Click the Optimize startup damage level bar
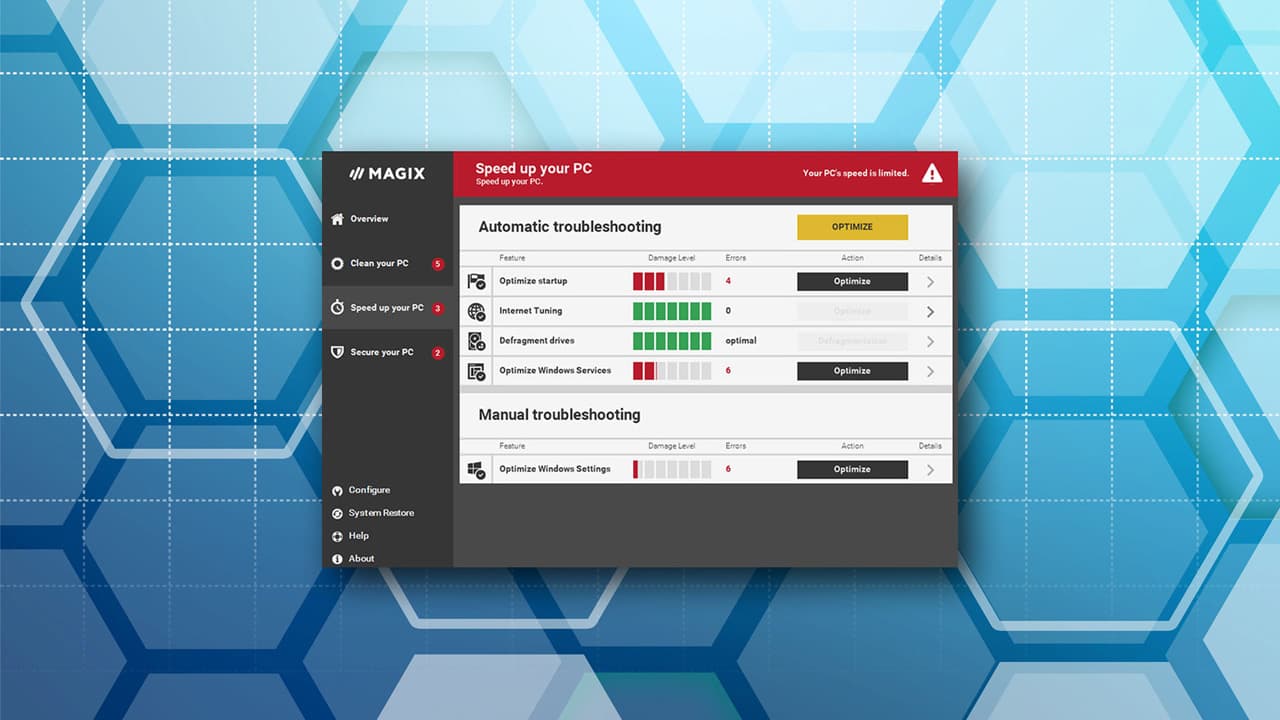The image size is (1280, 720). pyautogui.click(x=672, y=282)
